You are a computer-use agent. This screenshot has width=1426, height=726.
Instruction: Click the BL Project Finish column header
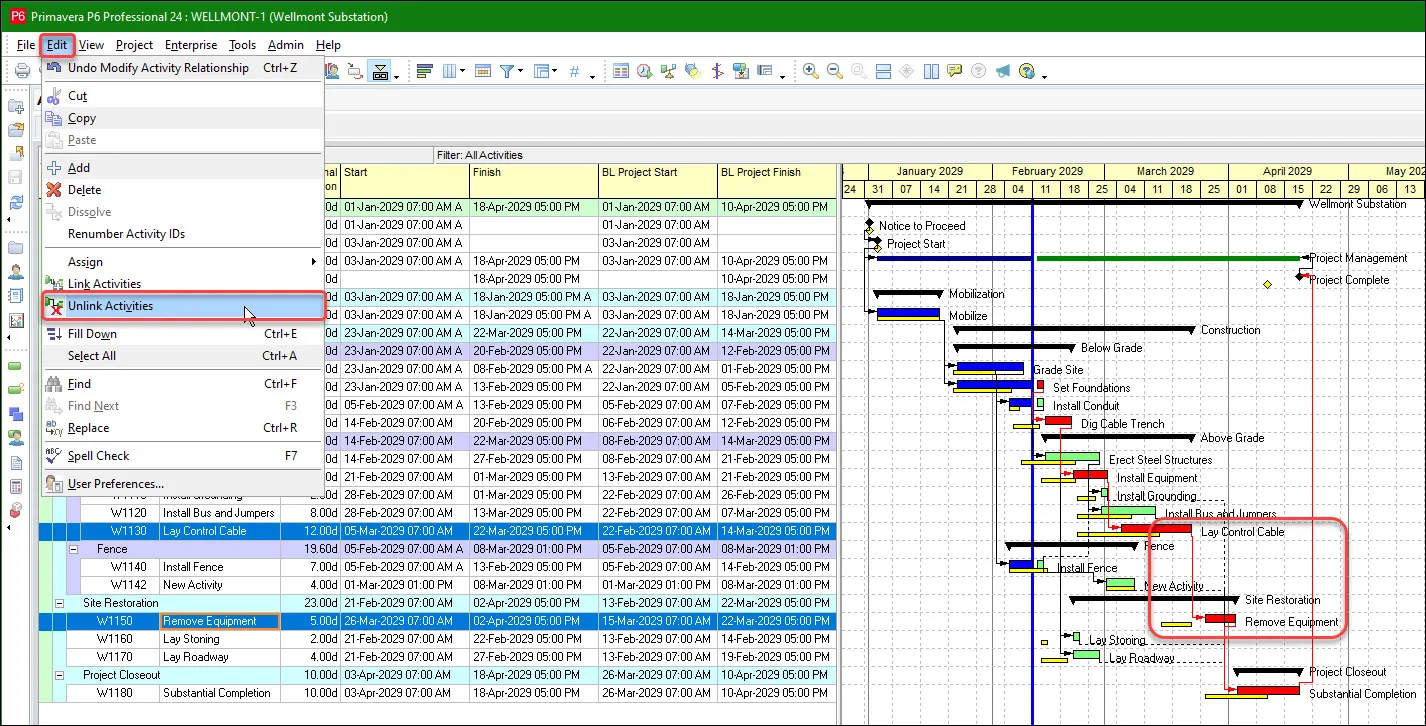coord(776,181)
